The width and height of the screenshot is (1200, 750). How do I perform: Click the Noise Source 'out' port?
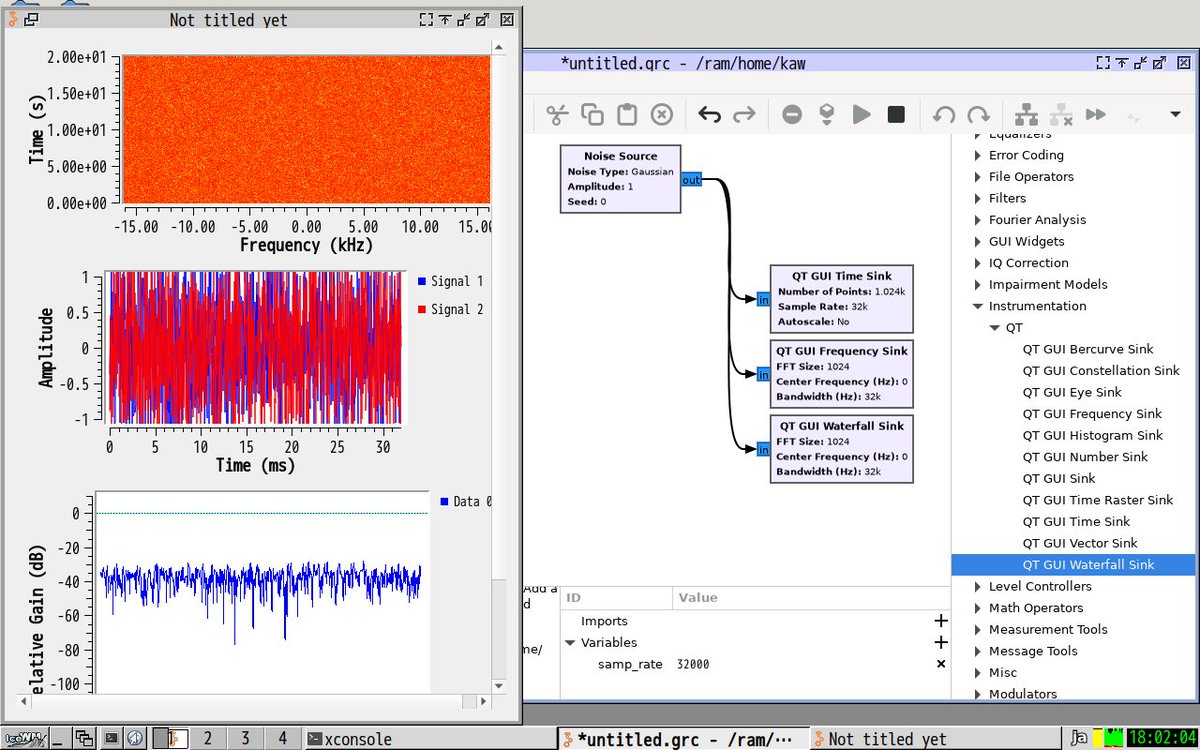(691, 180)
